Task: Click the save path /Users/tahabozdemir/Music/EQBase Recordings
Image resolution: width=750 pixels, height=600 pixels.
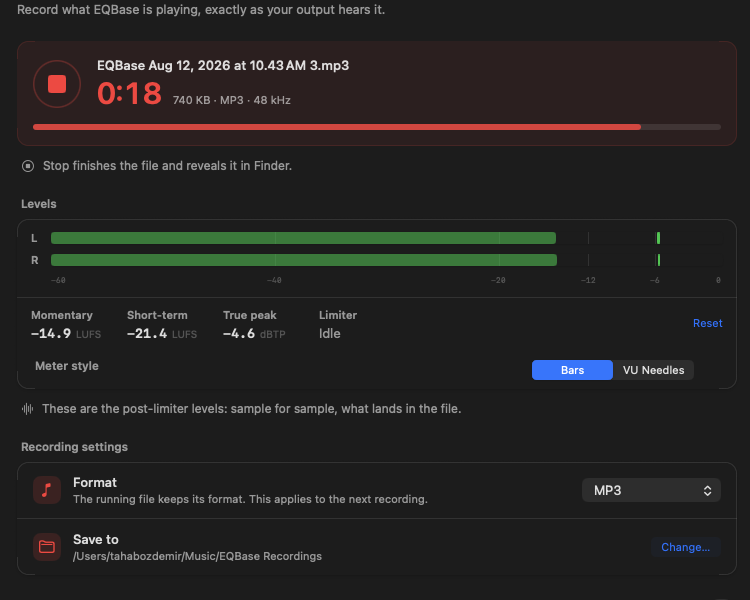Action: 197,556
